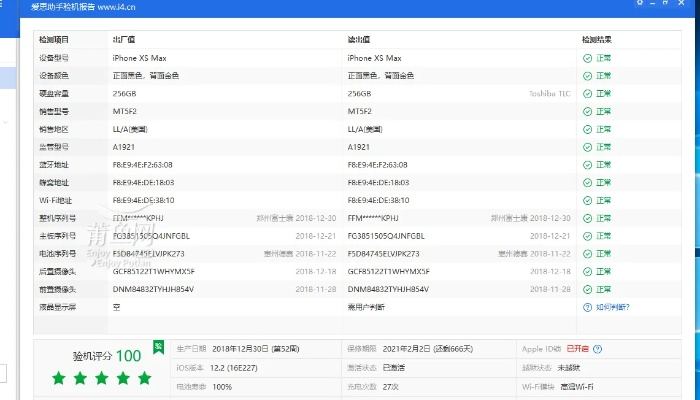Open the settings gear in the title bar
The height and width of the screenshot is (400, 700).
click(x=640, y=3)
